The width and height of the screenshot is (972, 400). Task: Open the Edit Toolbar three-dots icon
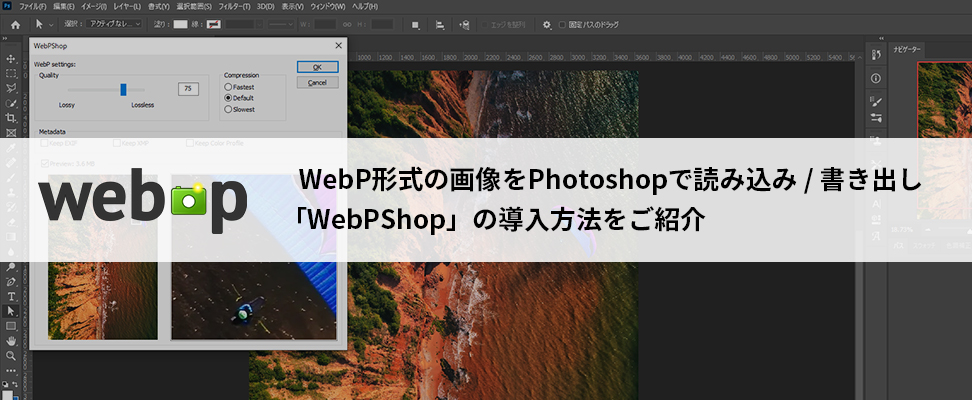tap(11, 371)
